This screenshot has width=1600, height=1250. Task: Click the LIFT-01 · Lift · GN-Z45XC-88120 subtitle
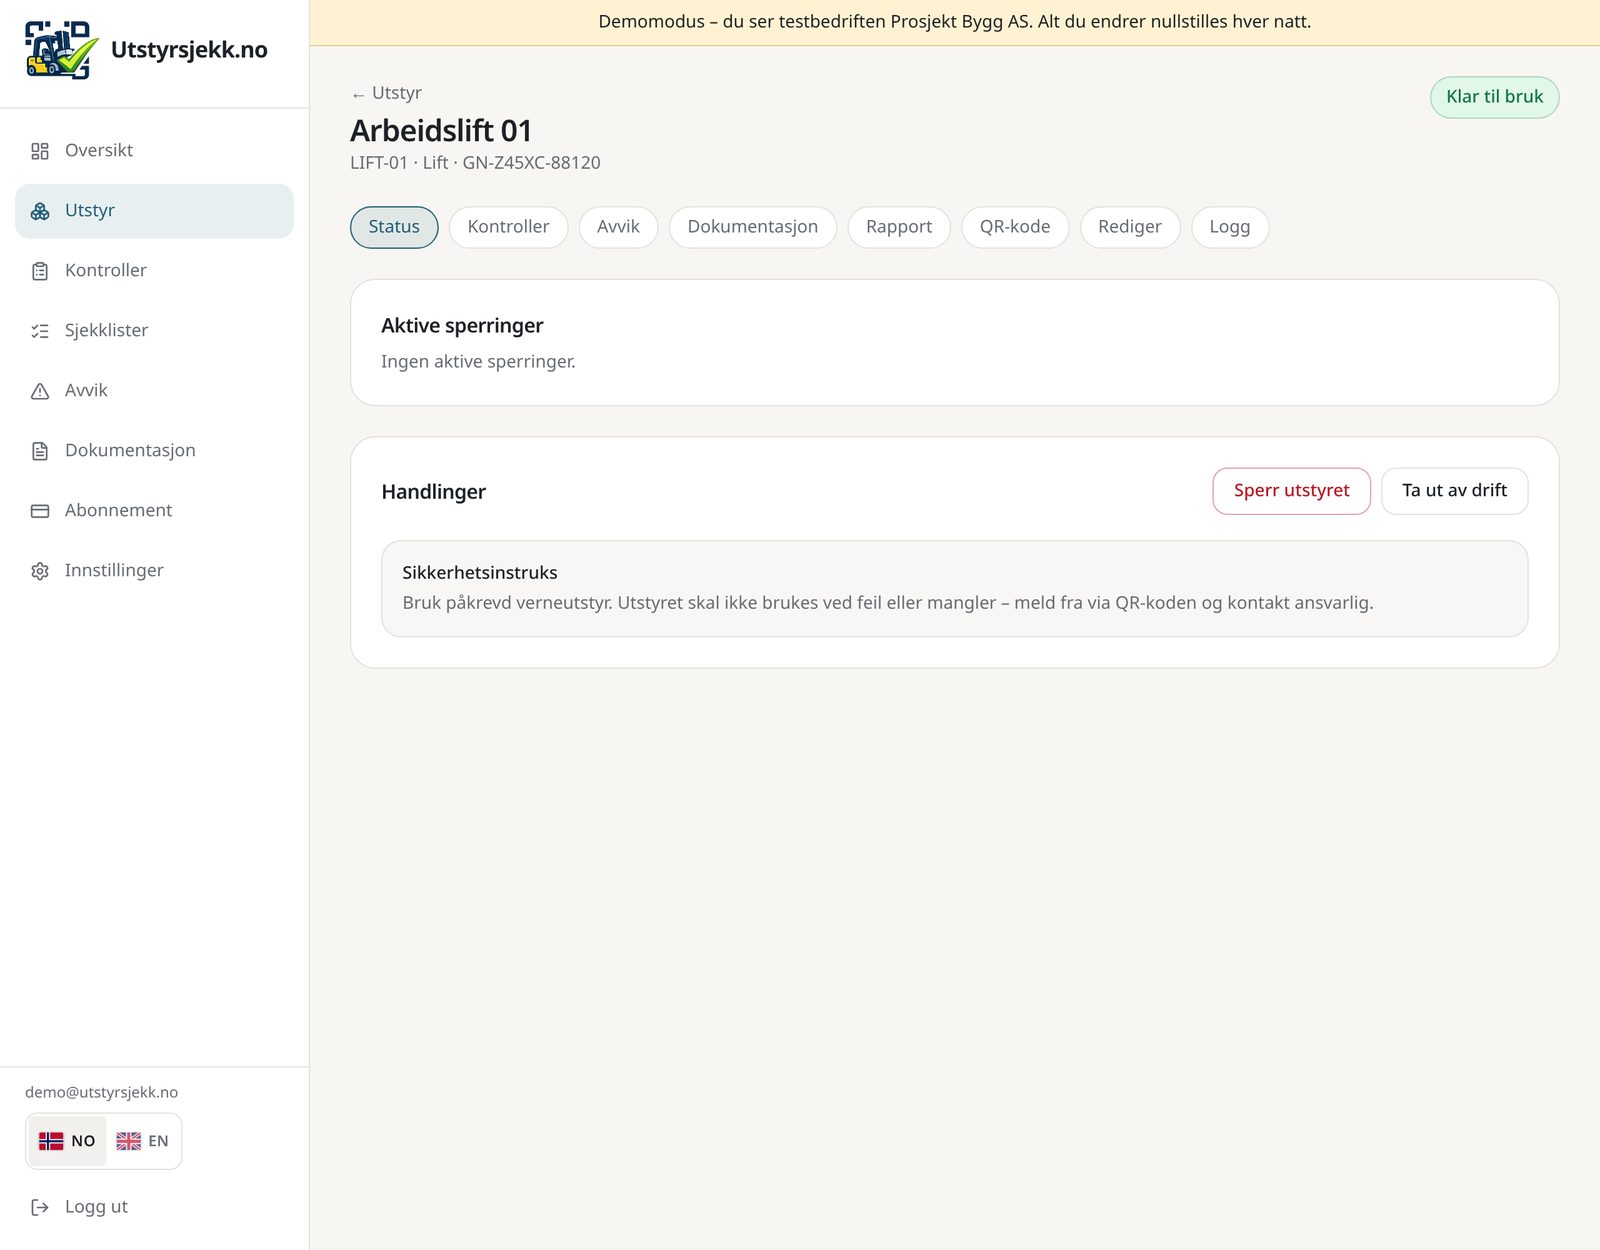[x=475, y=163]
